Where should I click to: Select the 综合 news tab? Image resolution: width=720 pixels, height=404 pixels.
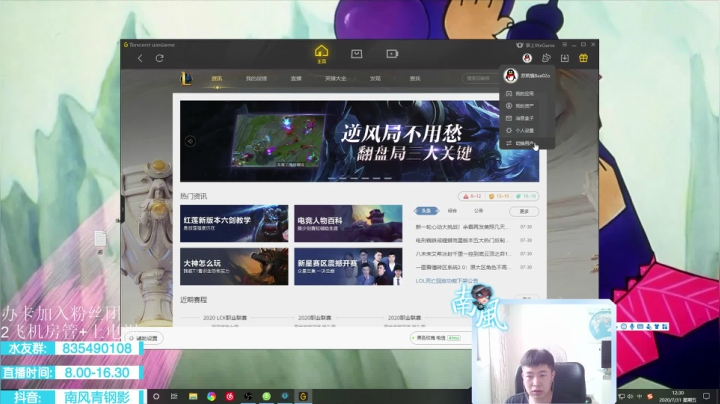452,211
